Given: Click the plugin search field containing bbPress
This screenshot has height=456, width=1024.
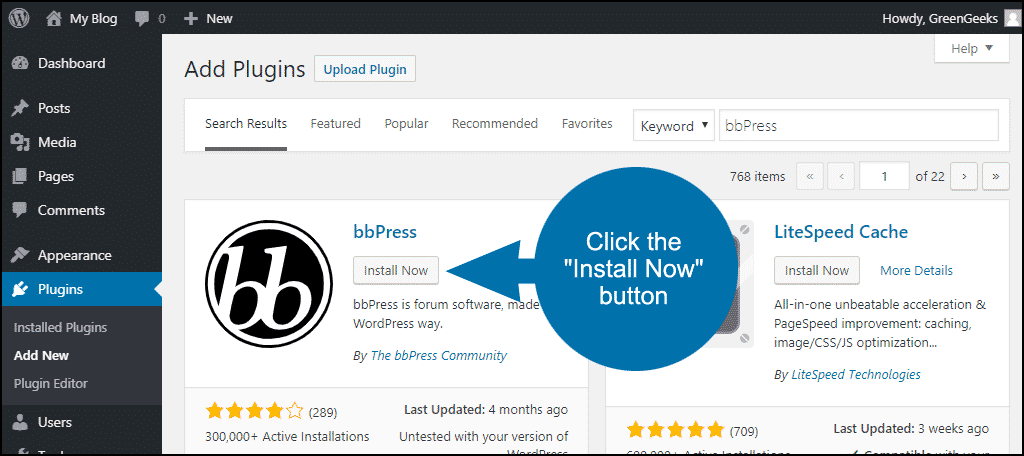Looking at the screenshot, I should click(859, 125).
